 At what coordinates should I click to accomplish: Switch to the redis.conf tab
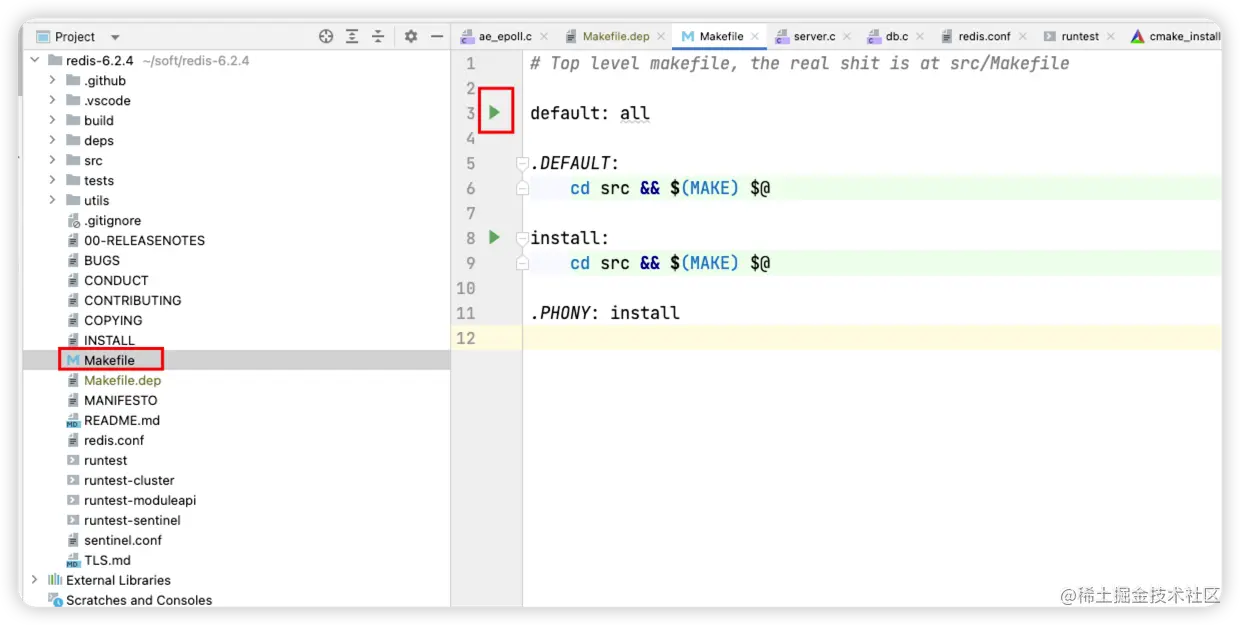tap(984, 36)
